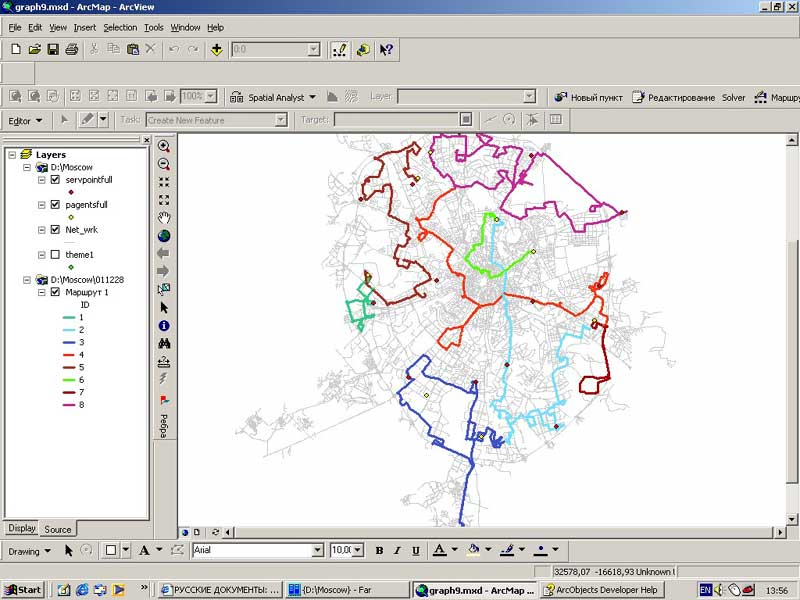Open the Selection menu
This screenshot has width=800, height=600.
point(120,28)
